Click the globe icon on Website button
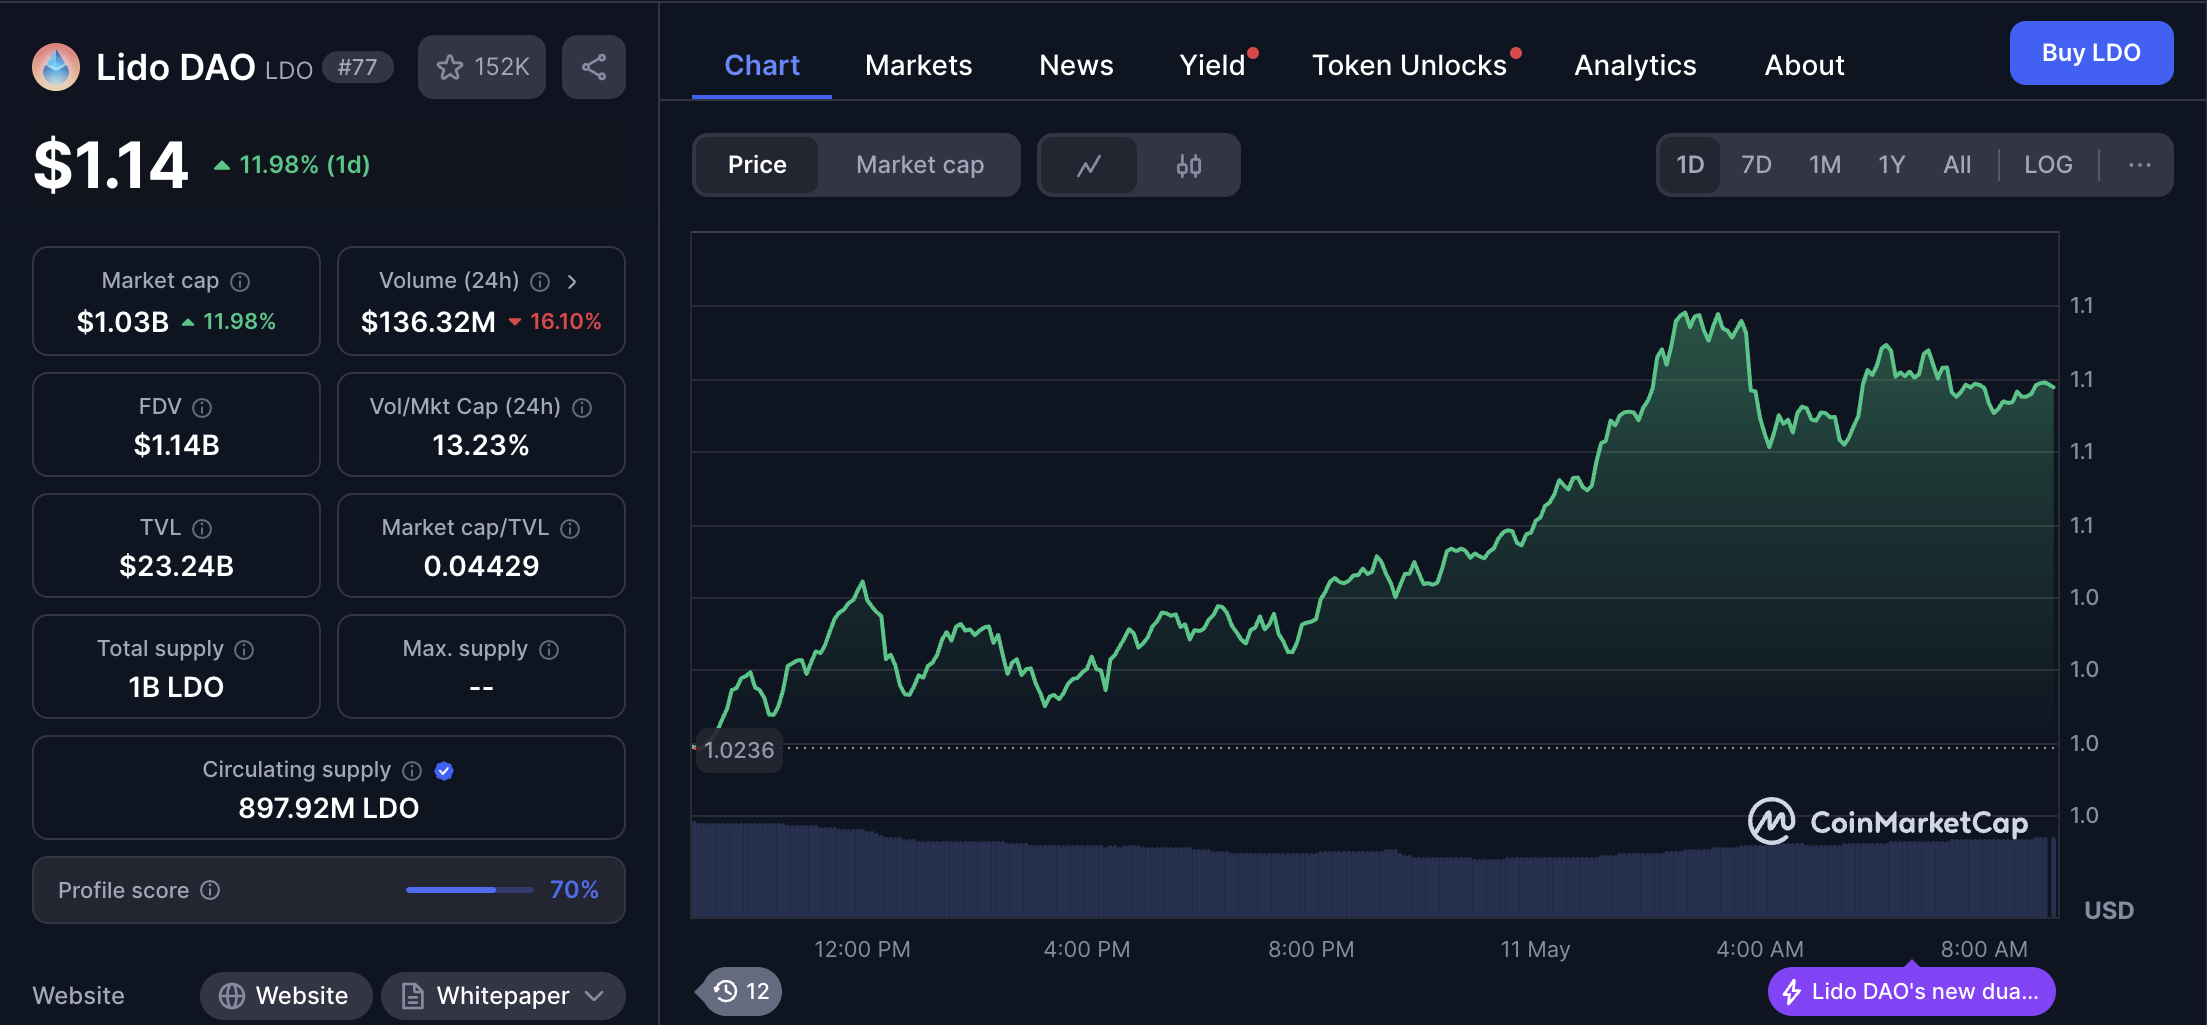The width and height of the screenshot is (2207, 1025). click(232, 996)
